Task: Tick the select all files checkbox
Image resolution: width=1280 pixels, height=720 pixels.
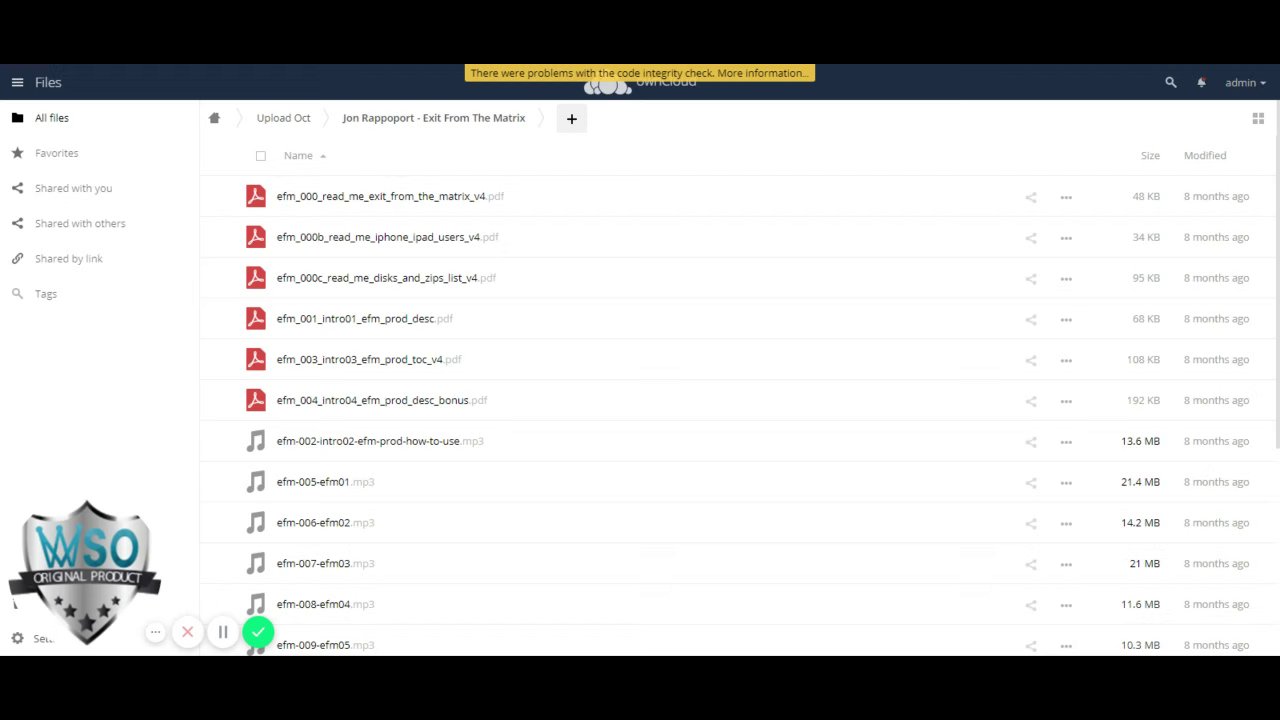Action: pos(261,156)
